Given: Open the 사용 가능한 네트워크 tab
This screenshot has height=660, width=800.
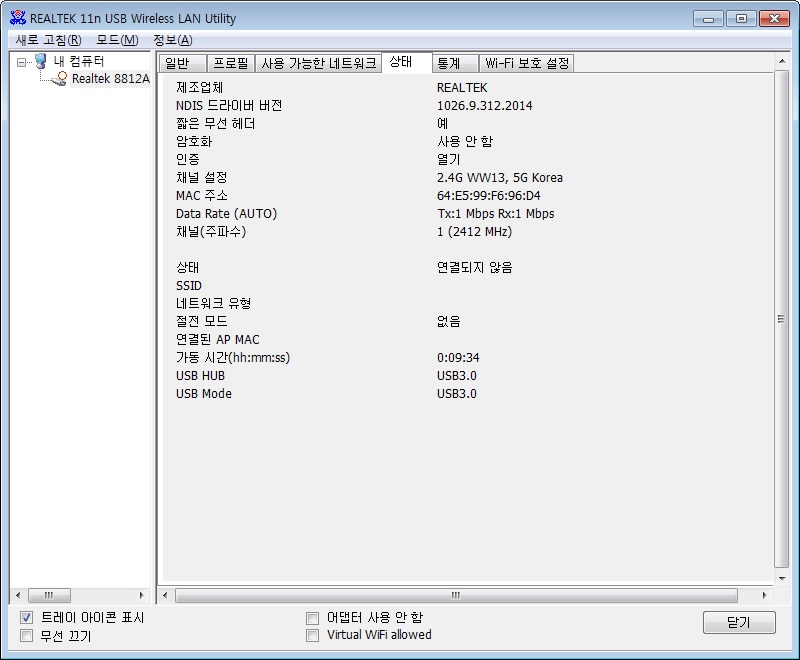Looking at the screenshot, I should point(318,63).
